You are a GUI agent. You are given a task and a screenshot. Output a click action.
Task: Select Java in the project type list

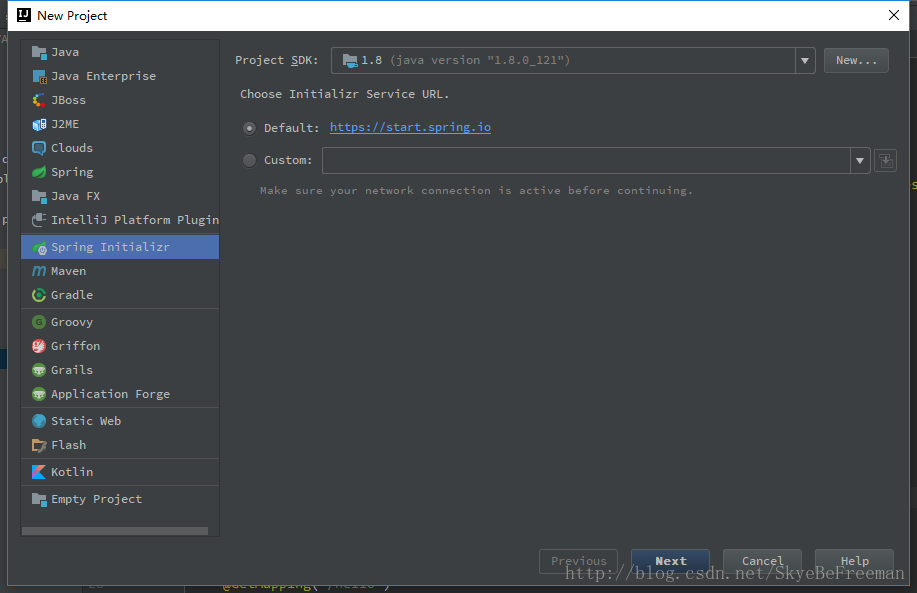(x=120, y=52)
